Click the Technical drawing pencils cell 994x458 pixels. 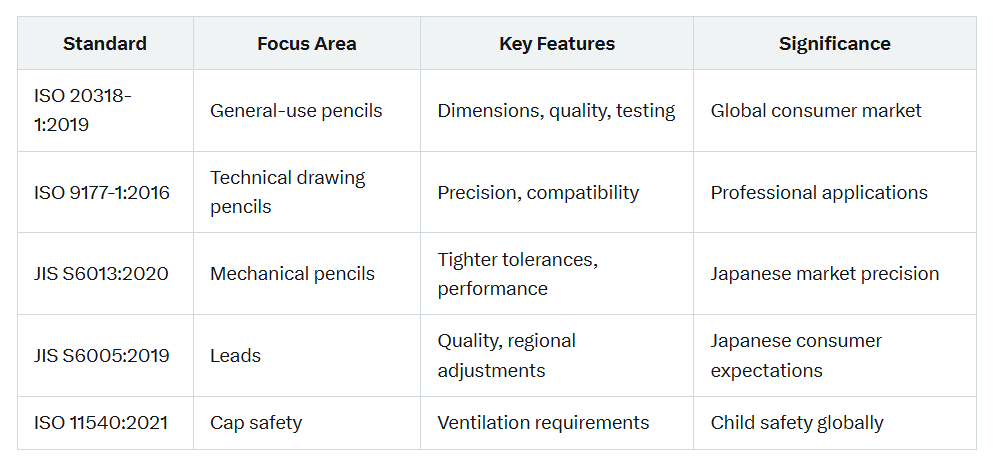tap(307, 192)
